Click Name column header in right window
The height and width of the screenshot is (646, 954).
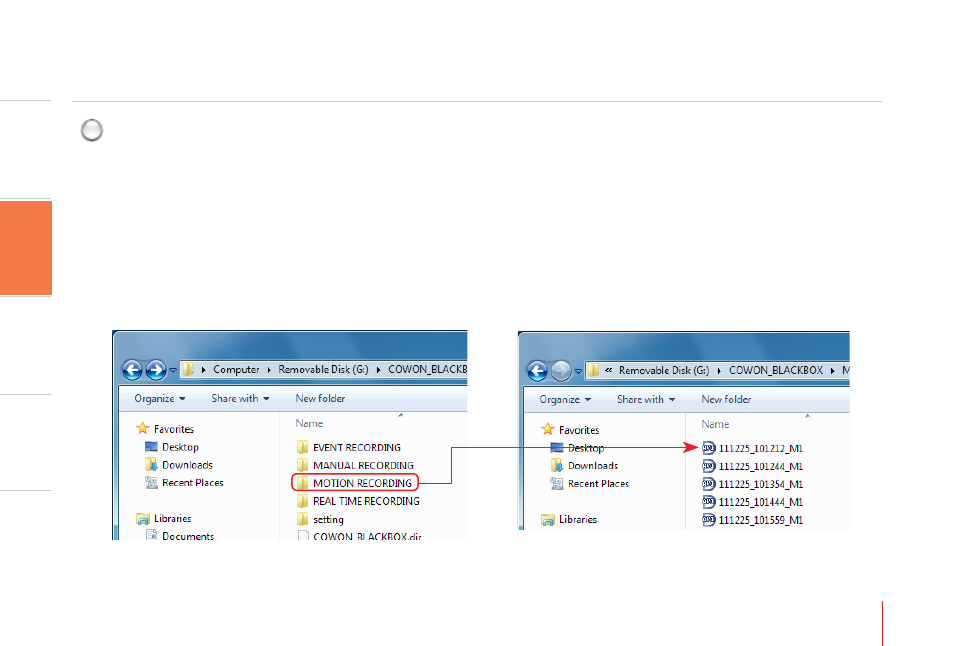(715, 425)
